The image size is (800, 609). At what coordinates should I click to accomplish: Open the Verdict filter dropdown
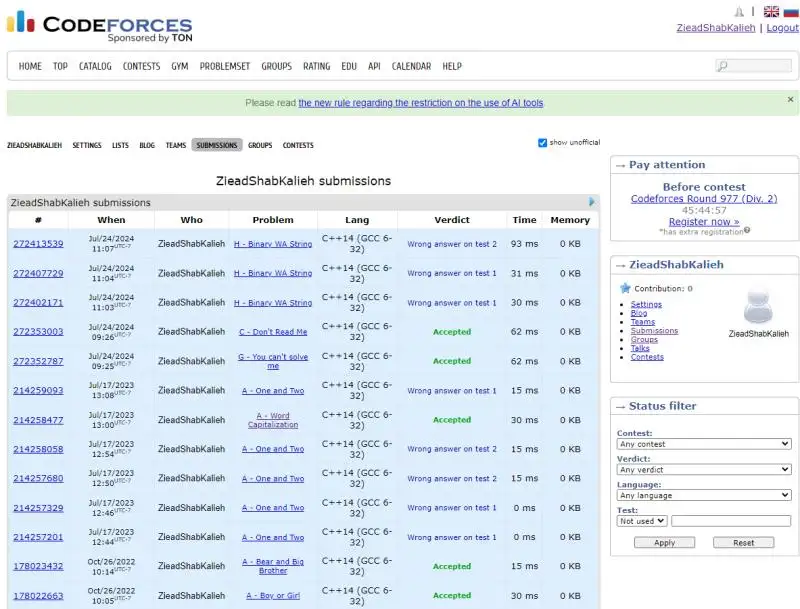click(703, 469)
